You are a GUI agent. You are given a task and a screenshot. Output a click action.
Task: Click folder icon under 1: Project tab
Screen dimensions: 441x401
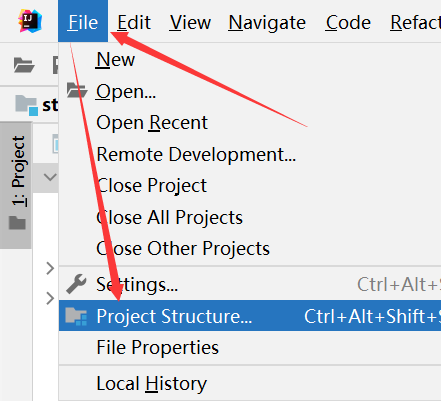pyautogui.click(x=17, y=223)
